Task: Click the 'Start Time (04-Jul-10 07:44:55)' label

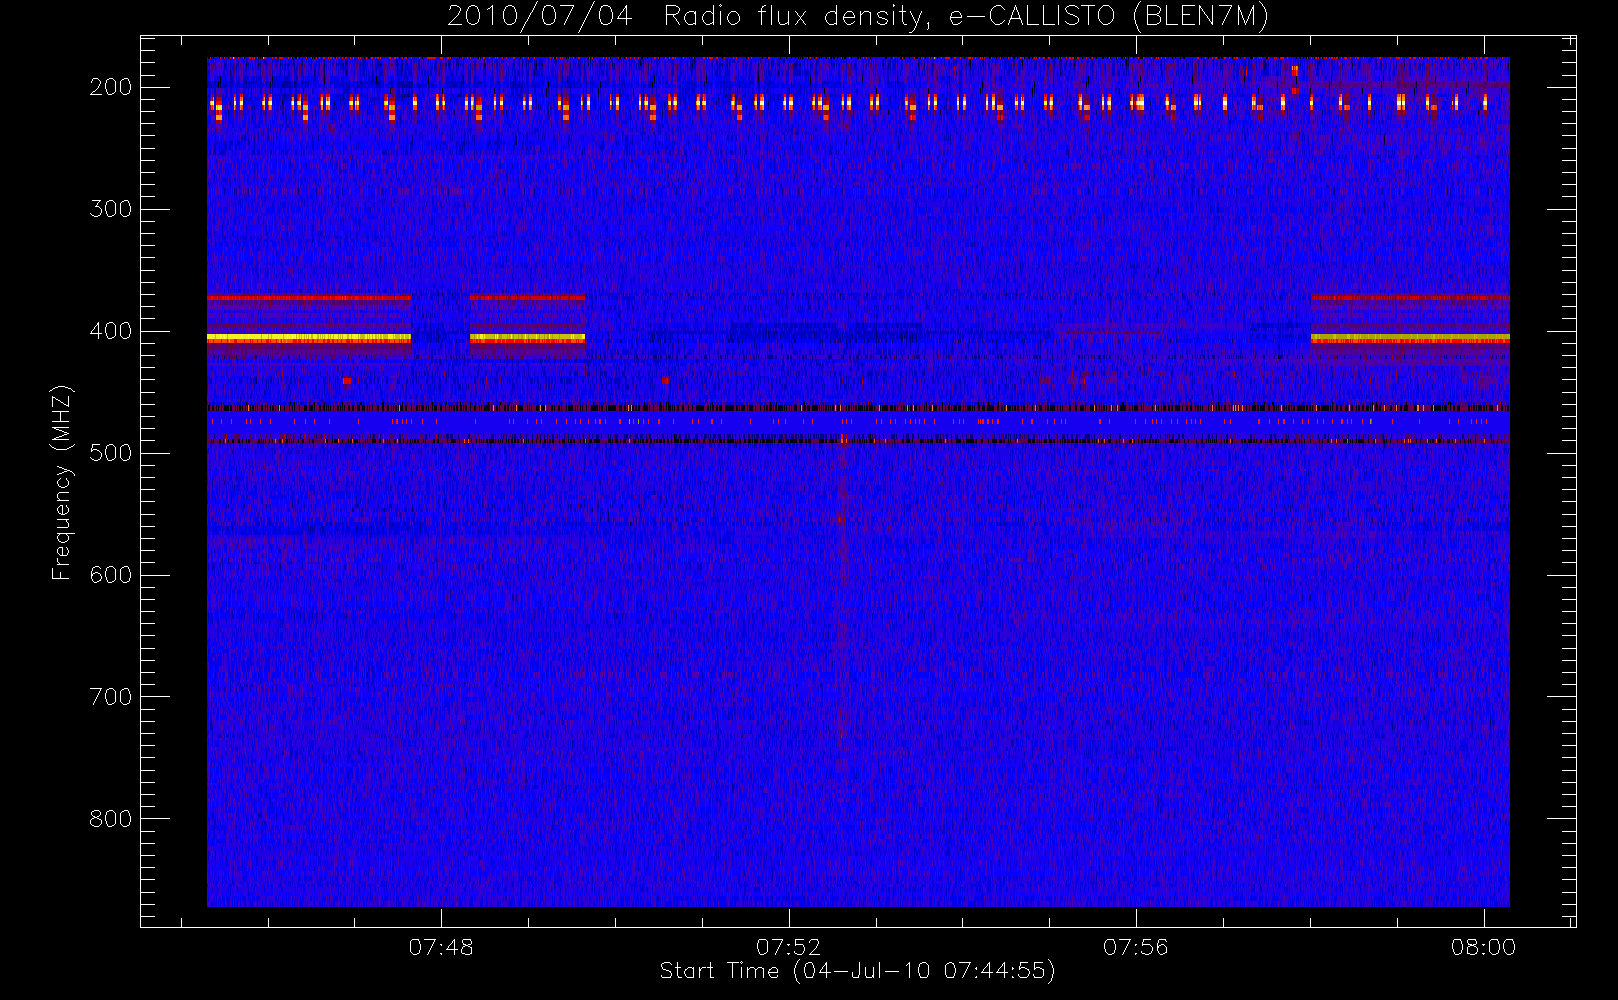Action: coord(858,971)
